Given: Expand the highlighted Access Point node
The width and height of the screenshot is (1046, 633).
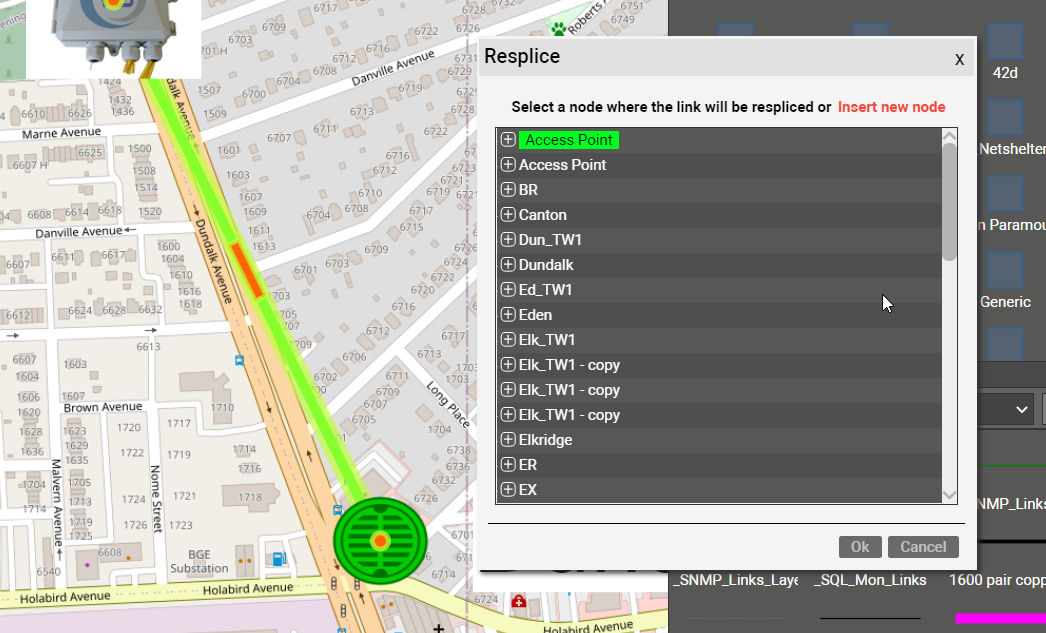Looking at the screenshot, I should pyautogui.click(x=508, y=140).
